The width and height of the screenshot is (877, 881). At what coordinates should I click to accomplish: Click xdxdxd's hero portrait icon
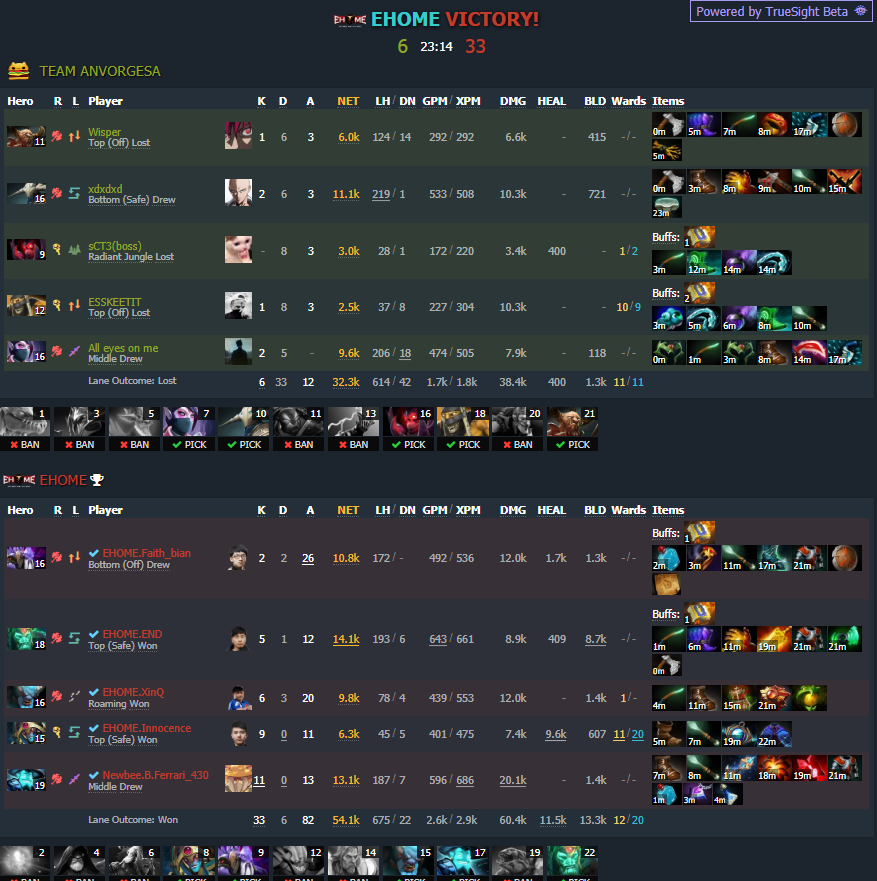click(x=26, y=193)
